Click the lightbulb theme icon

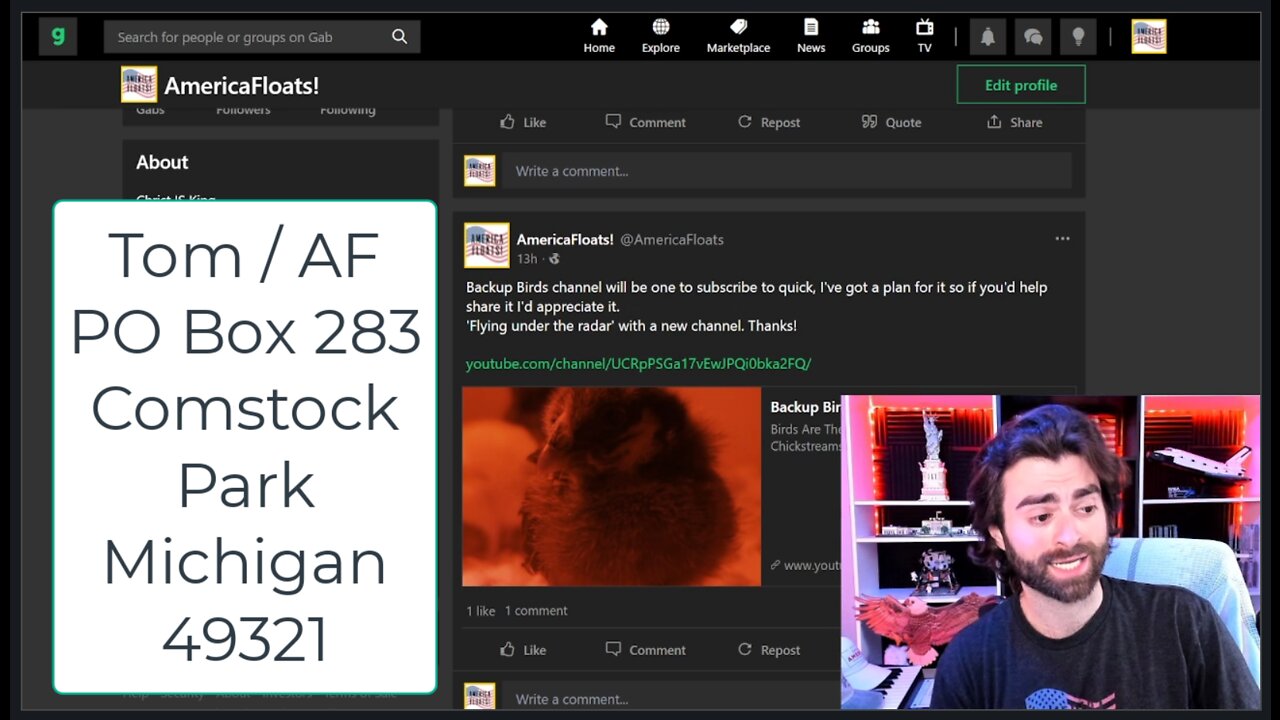tap(1078, 37)
